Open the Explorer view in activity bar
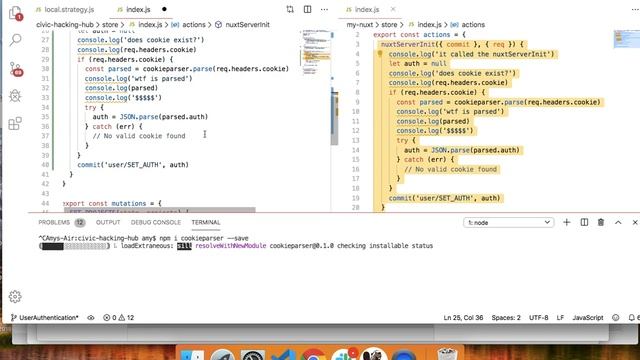 coord(16,13)
